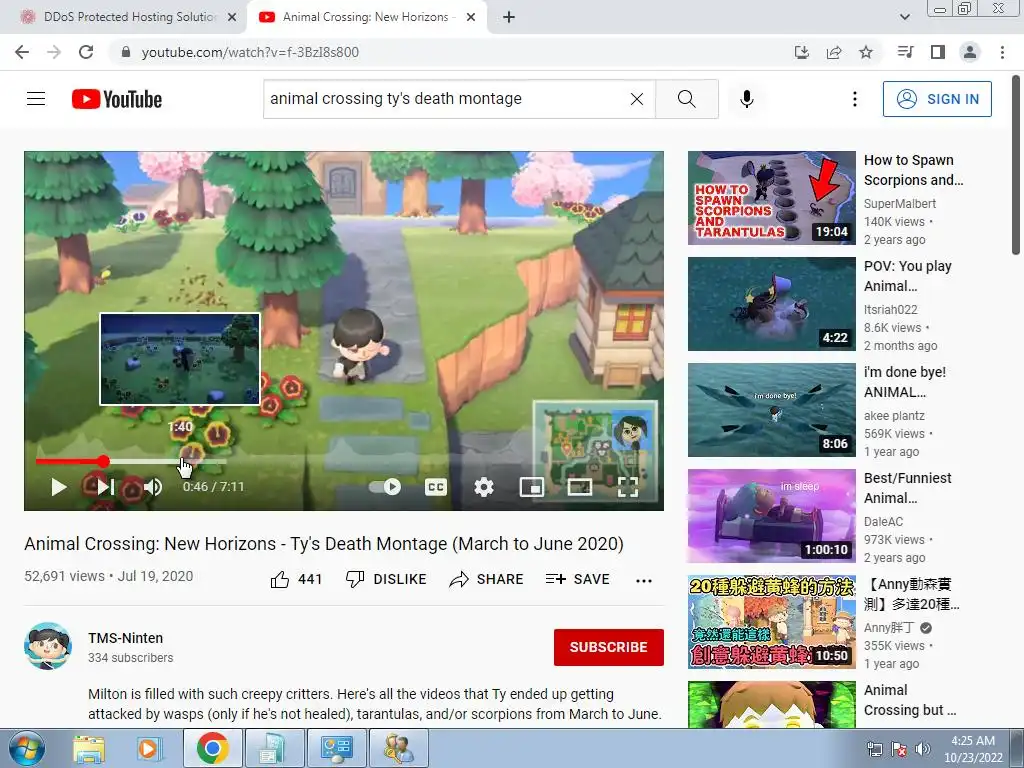Click the DISLIKE button
This screenshot has width=1024, height=768.
386,579
